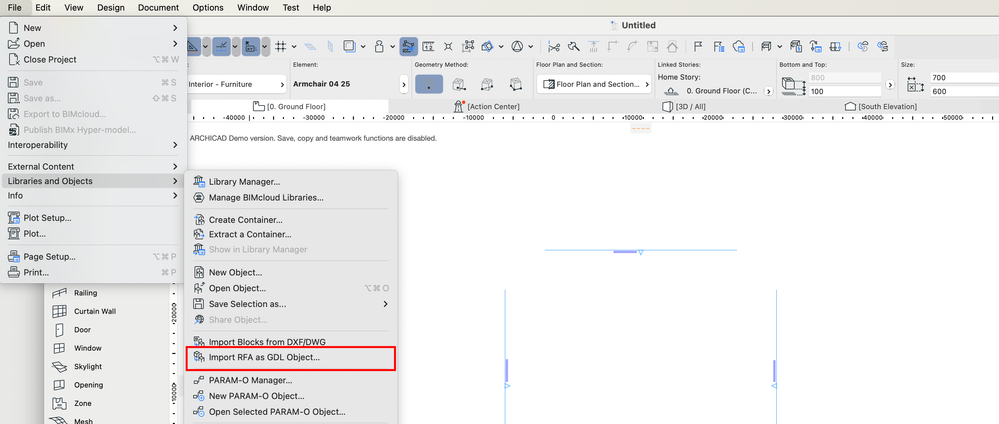Select the third Geometry Method box option
This screenshot has height=424, width=999.
487,84
